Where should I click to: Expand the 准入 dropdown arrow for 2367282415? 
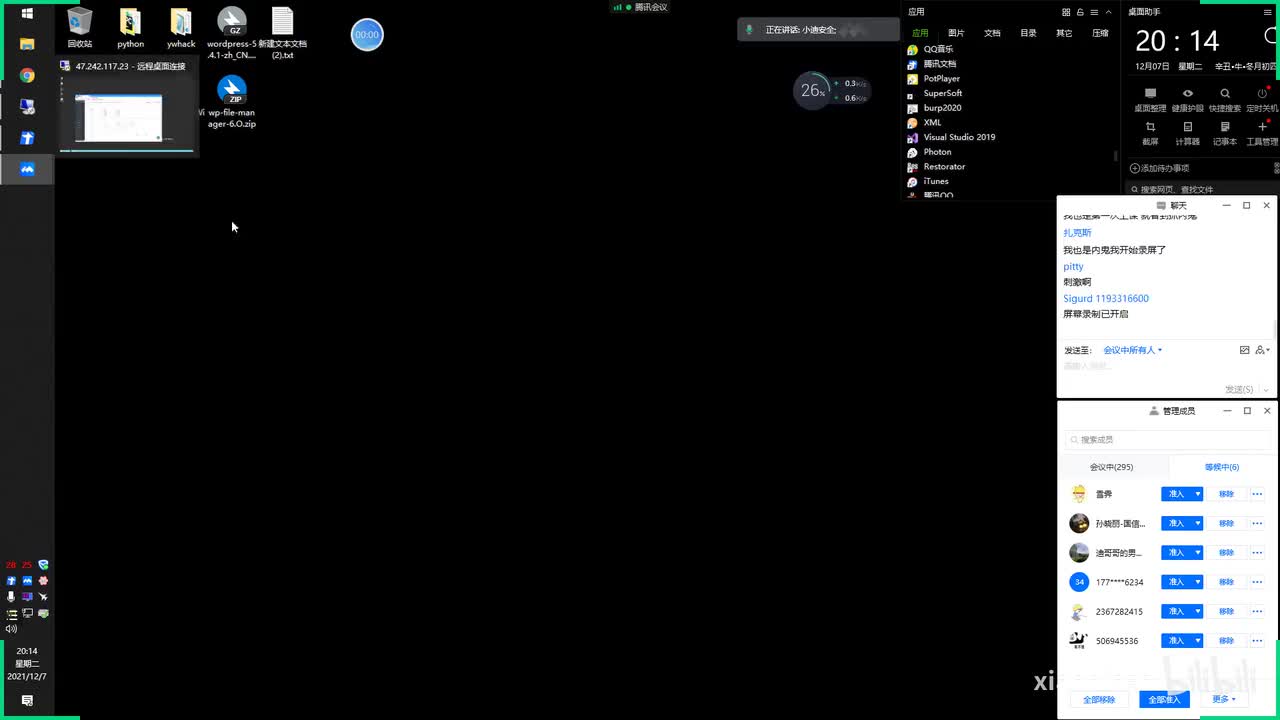[x=1198, y=611]
